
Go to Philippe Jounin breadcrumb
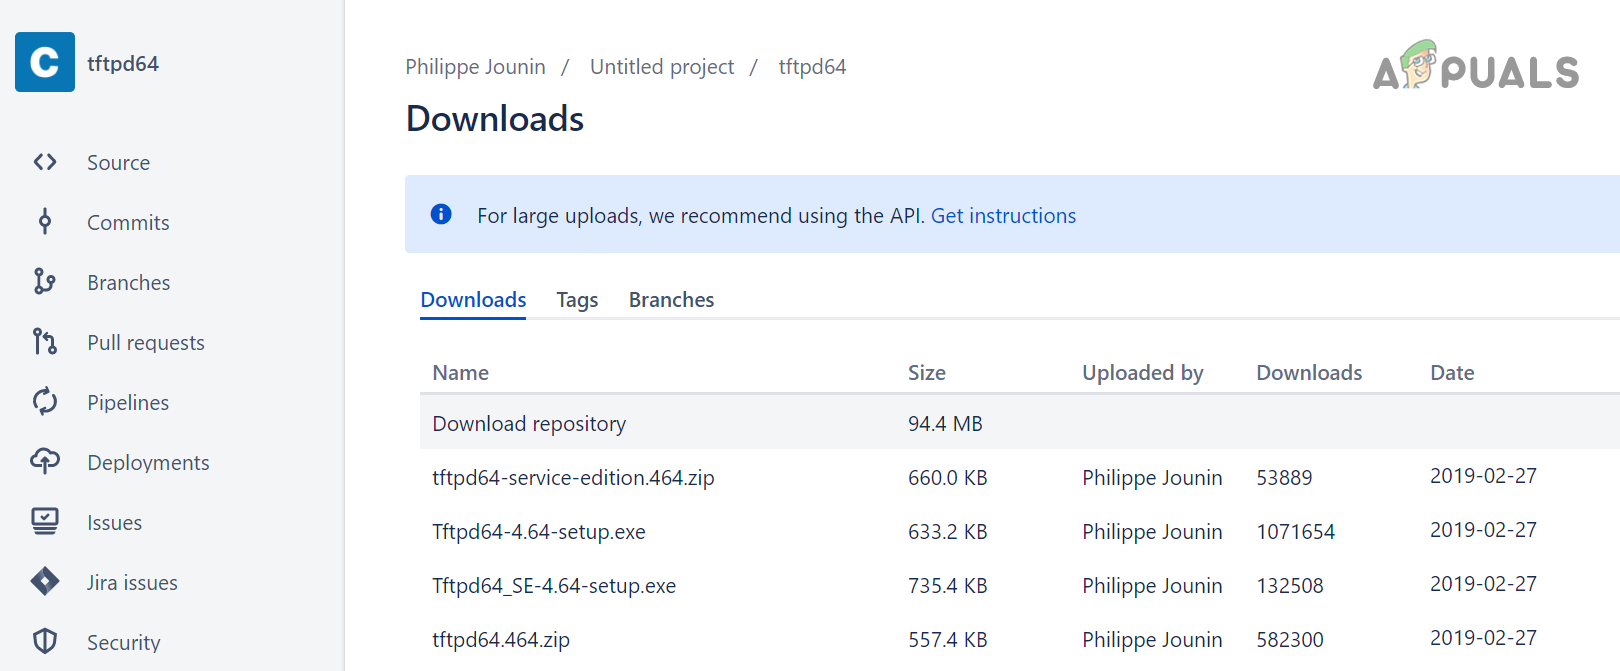point(475,67)
